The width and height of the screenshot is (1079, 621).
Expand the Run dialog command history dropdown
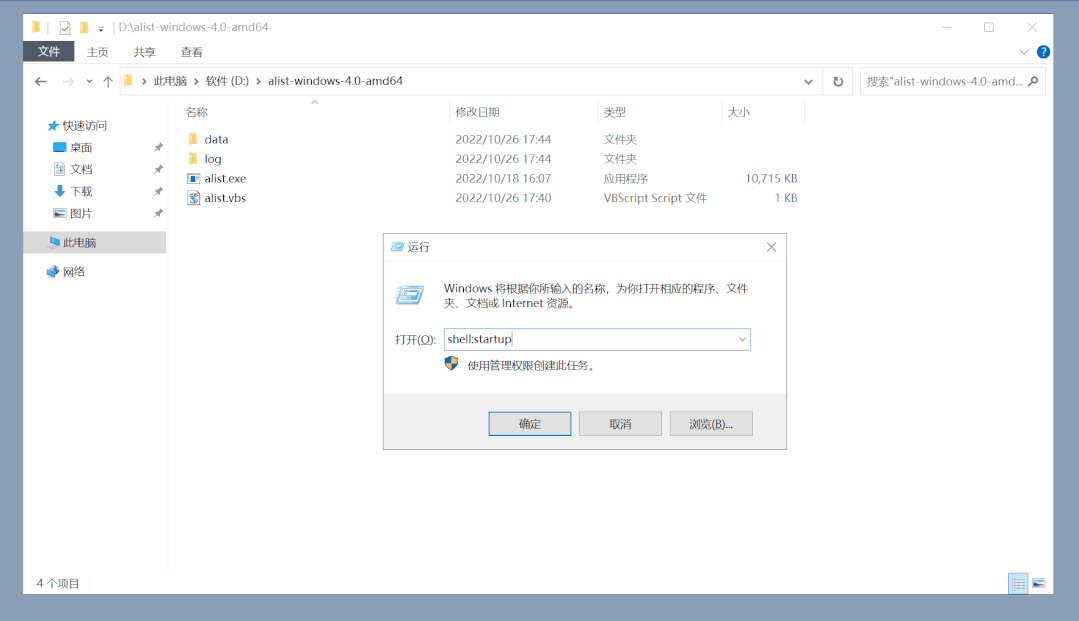click(743, 339)
